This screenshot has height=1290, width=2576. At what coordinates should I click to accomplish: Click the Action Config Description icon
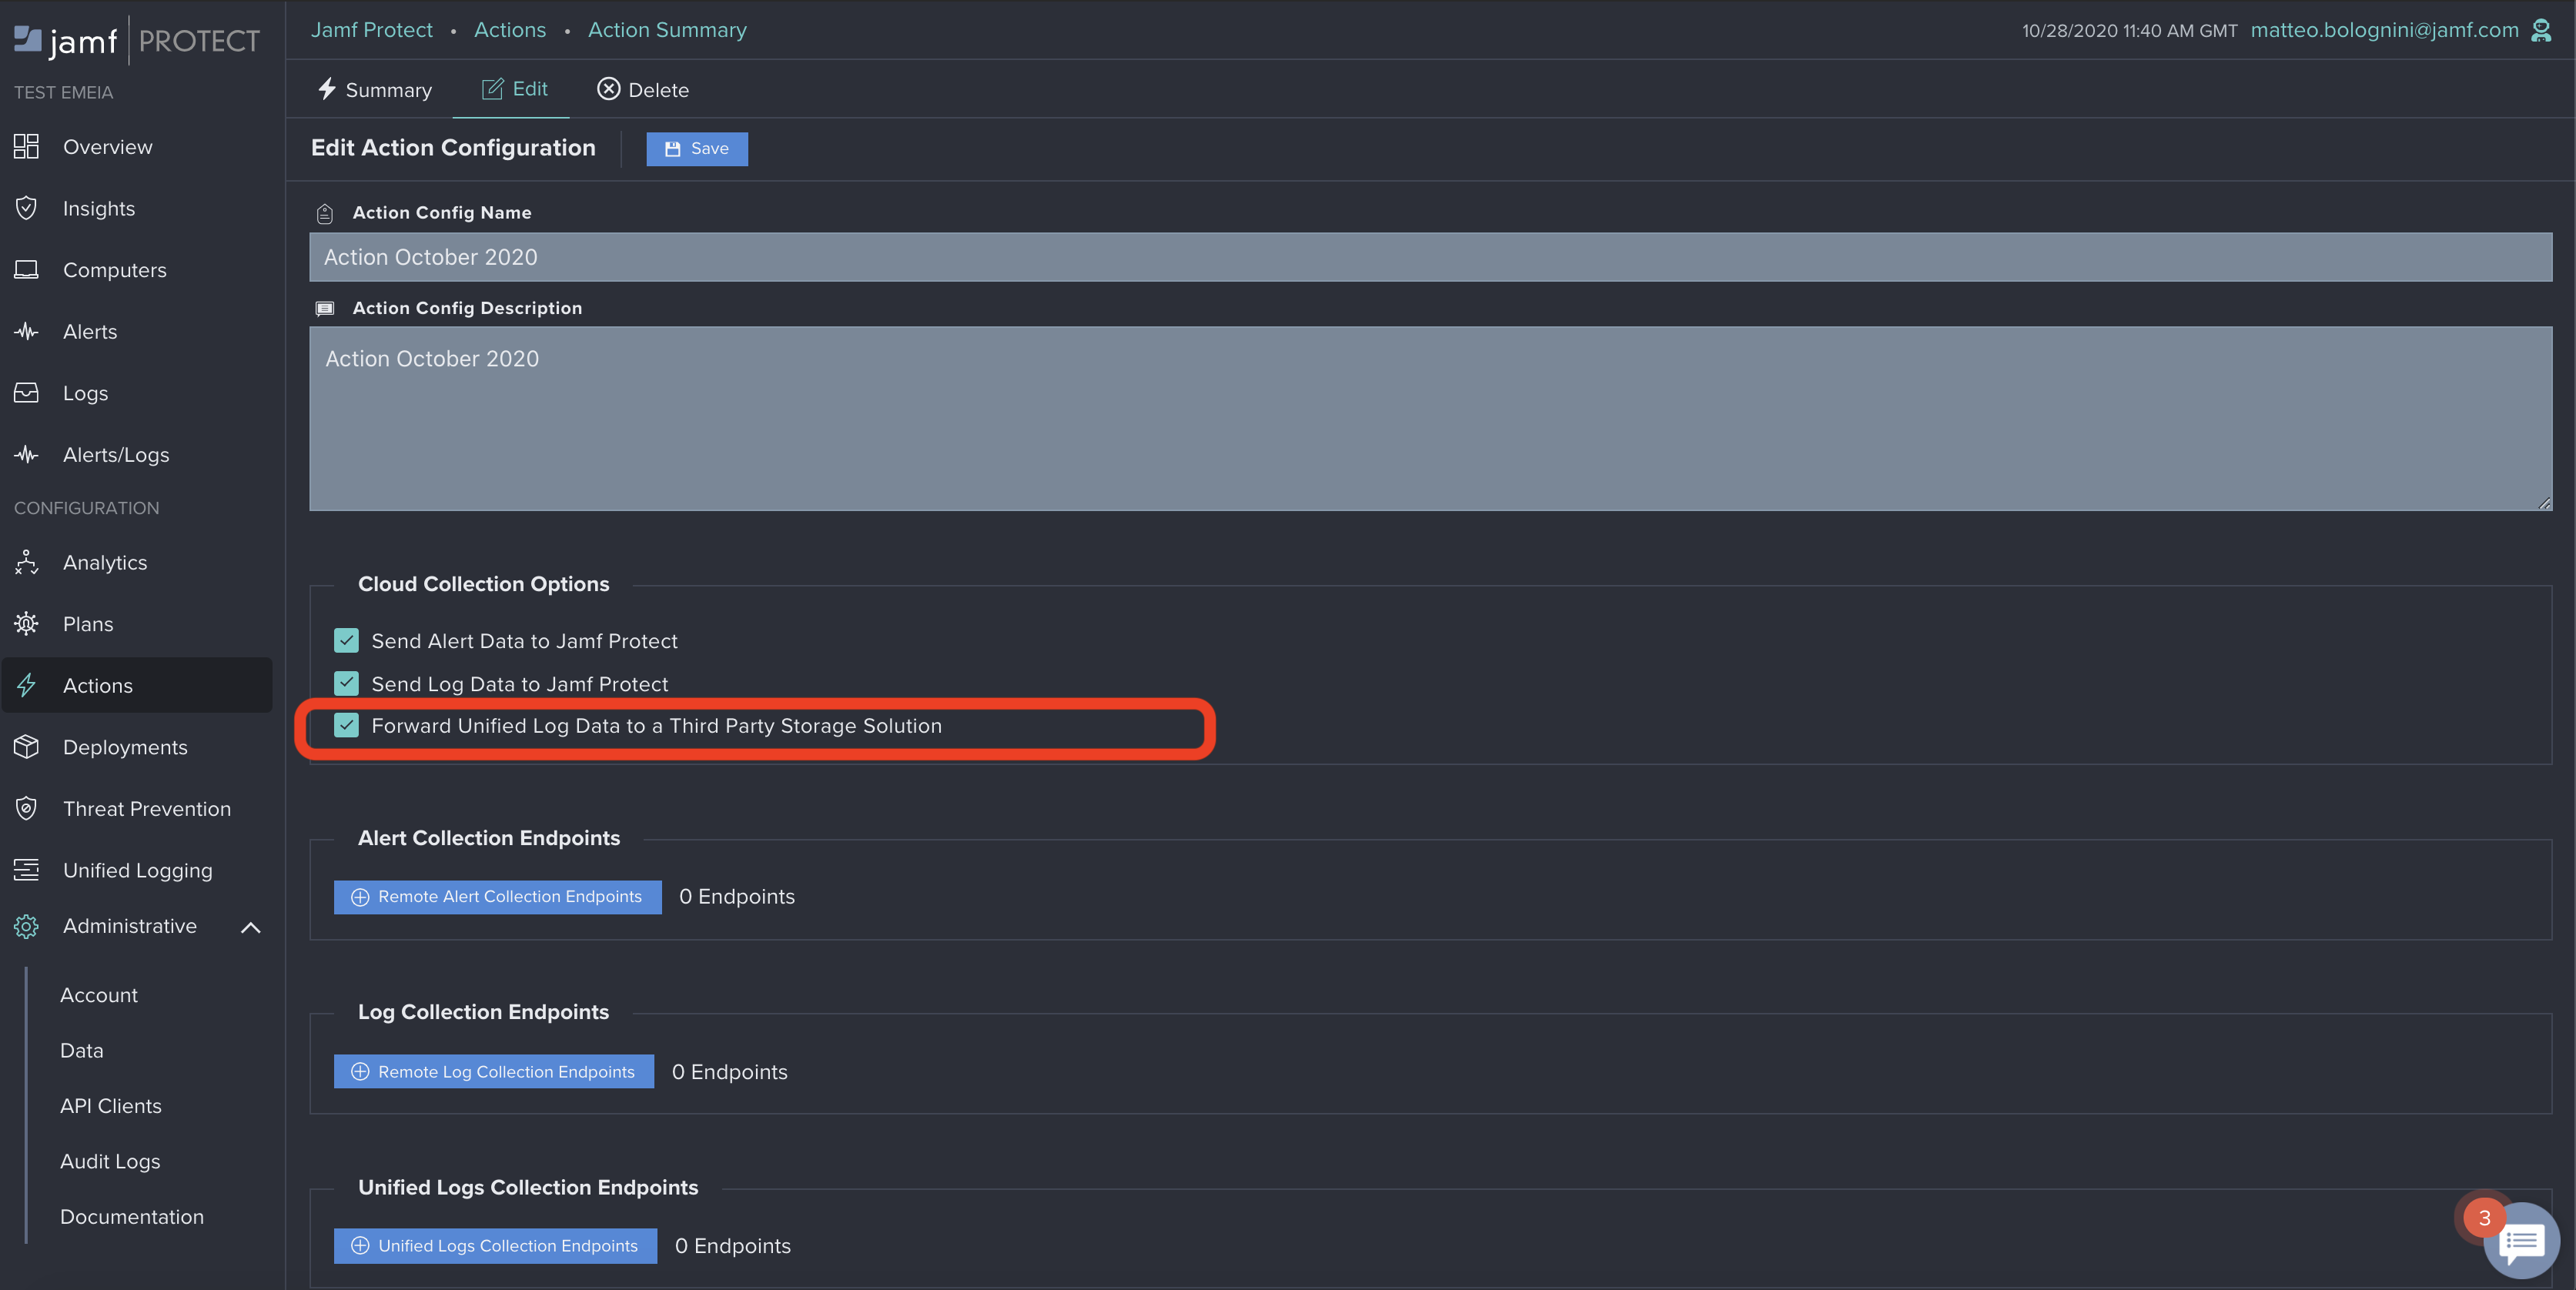[325, 308]
